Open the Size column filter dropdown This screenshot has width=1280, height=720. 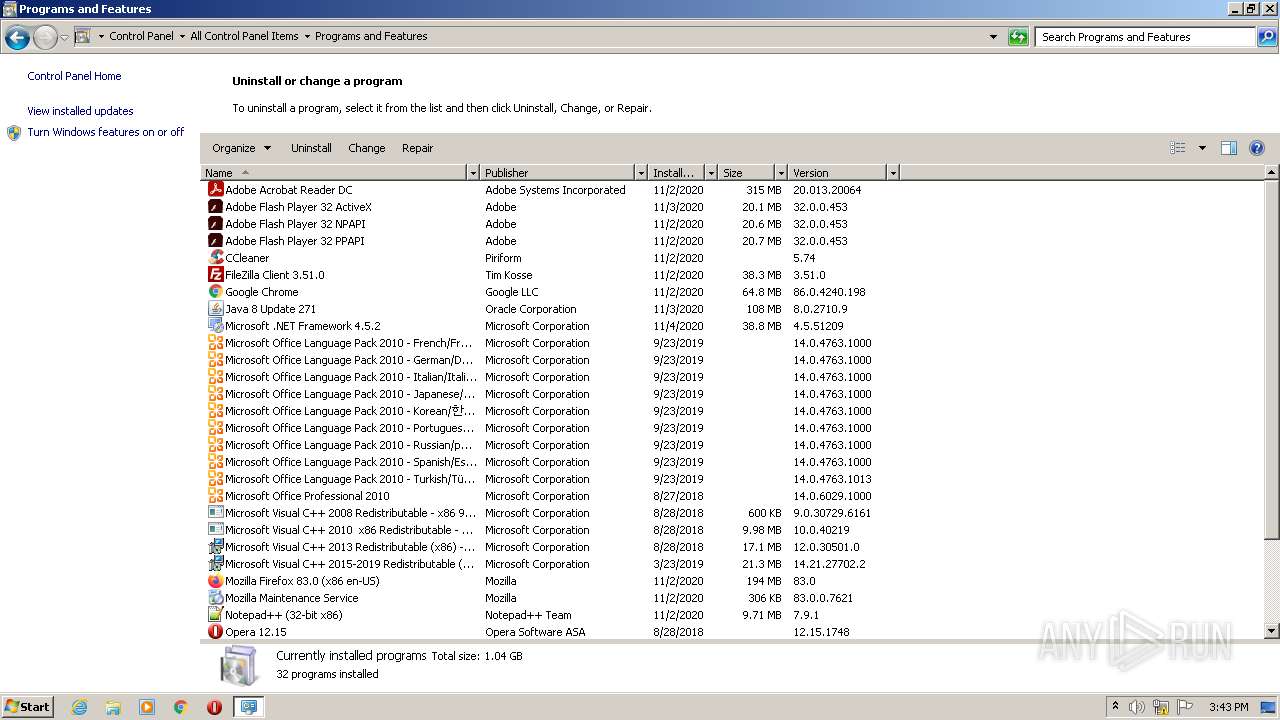coord(781,173)
